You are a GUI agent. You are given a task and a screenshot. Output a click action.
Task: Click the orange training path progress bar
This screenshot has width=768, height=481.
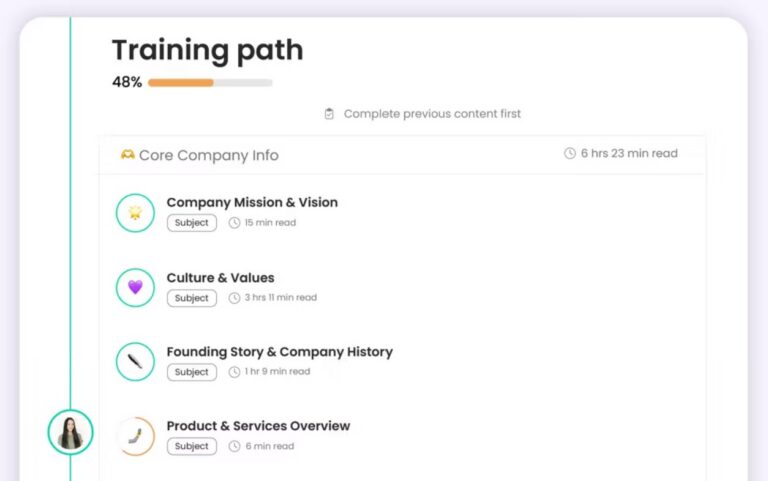pos(210,83)
